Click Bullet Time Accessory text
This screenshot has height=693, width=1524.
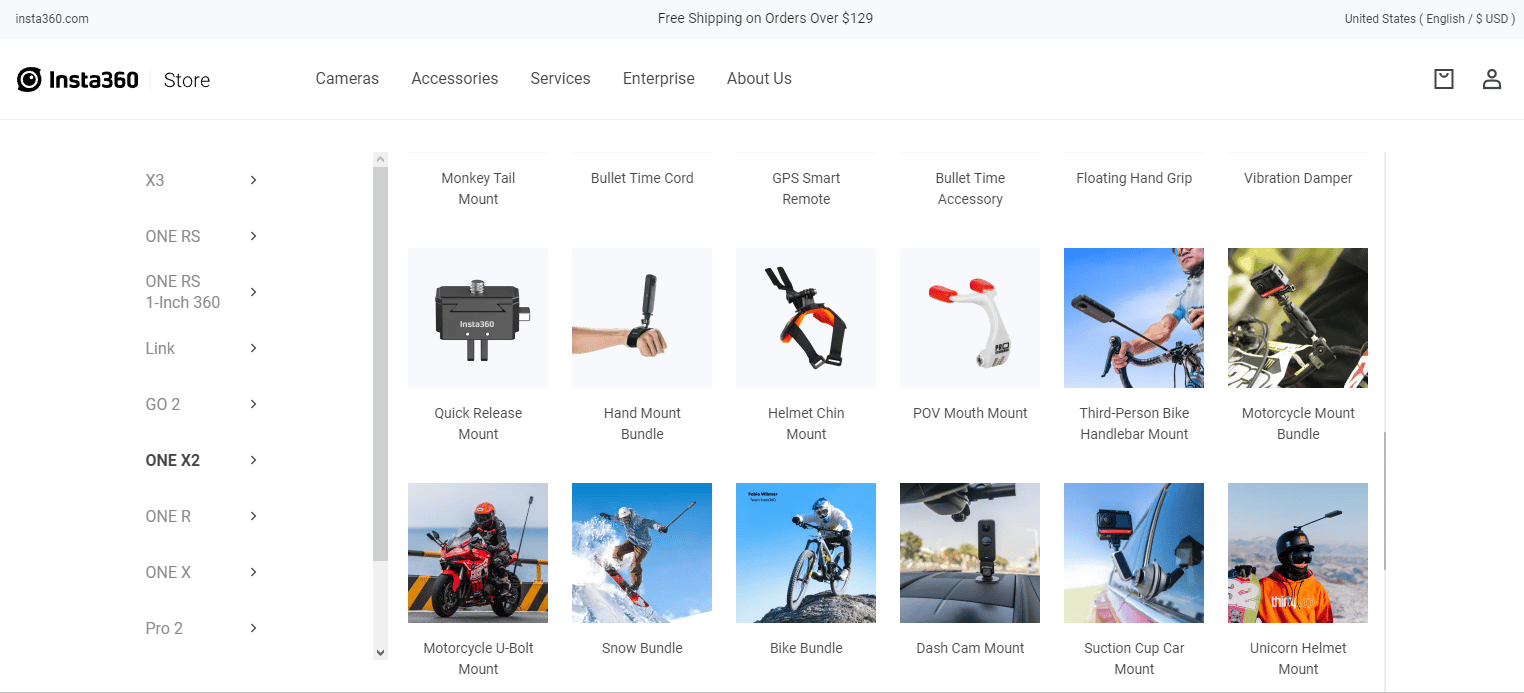tap(970, 189)
